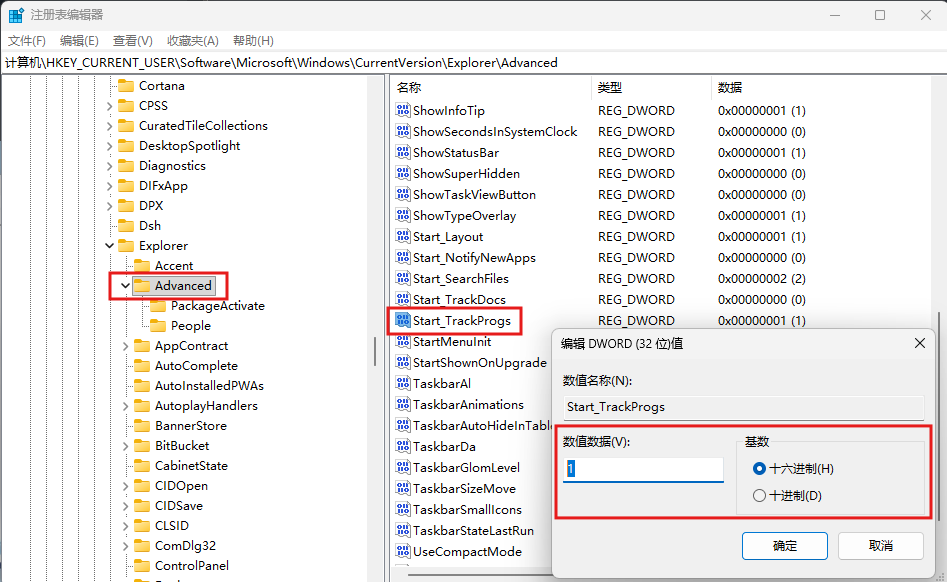
Task: Open the 查看(V) menu
Action: [x=132, y=40]
